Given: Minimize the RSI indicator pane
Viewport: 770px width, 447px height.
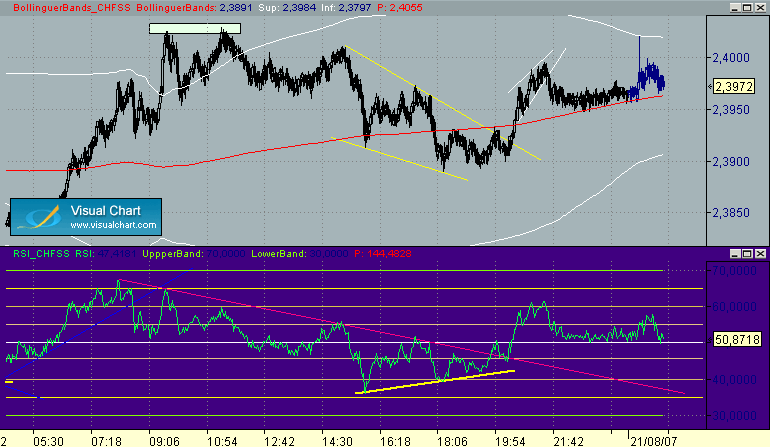Looking at the screenshot, I should point(735,253).
